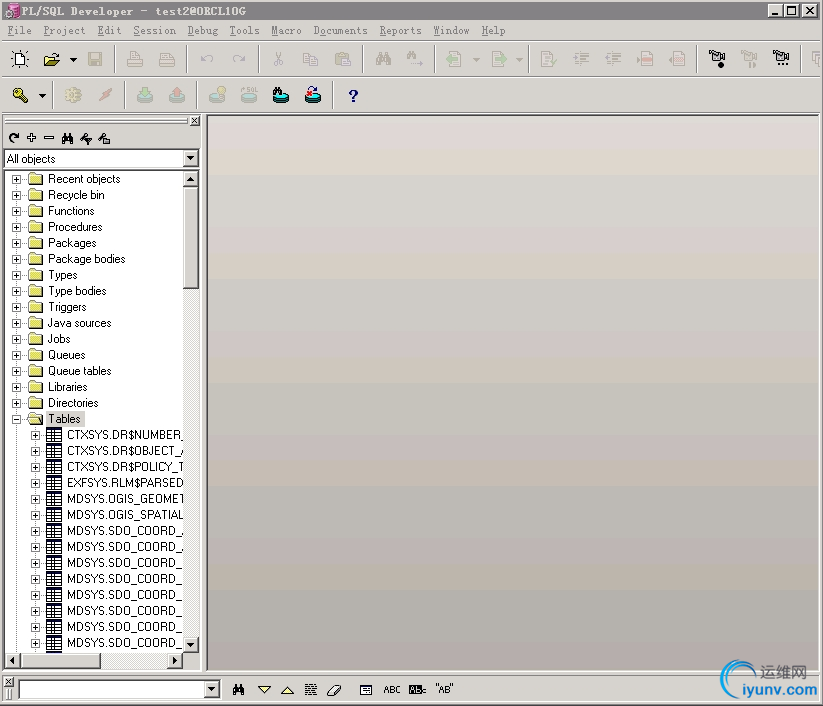823x706 pixels.
Task: Click the Print icon in toolbar
Action: (x=134, y=59)
